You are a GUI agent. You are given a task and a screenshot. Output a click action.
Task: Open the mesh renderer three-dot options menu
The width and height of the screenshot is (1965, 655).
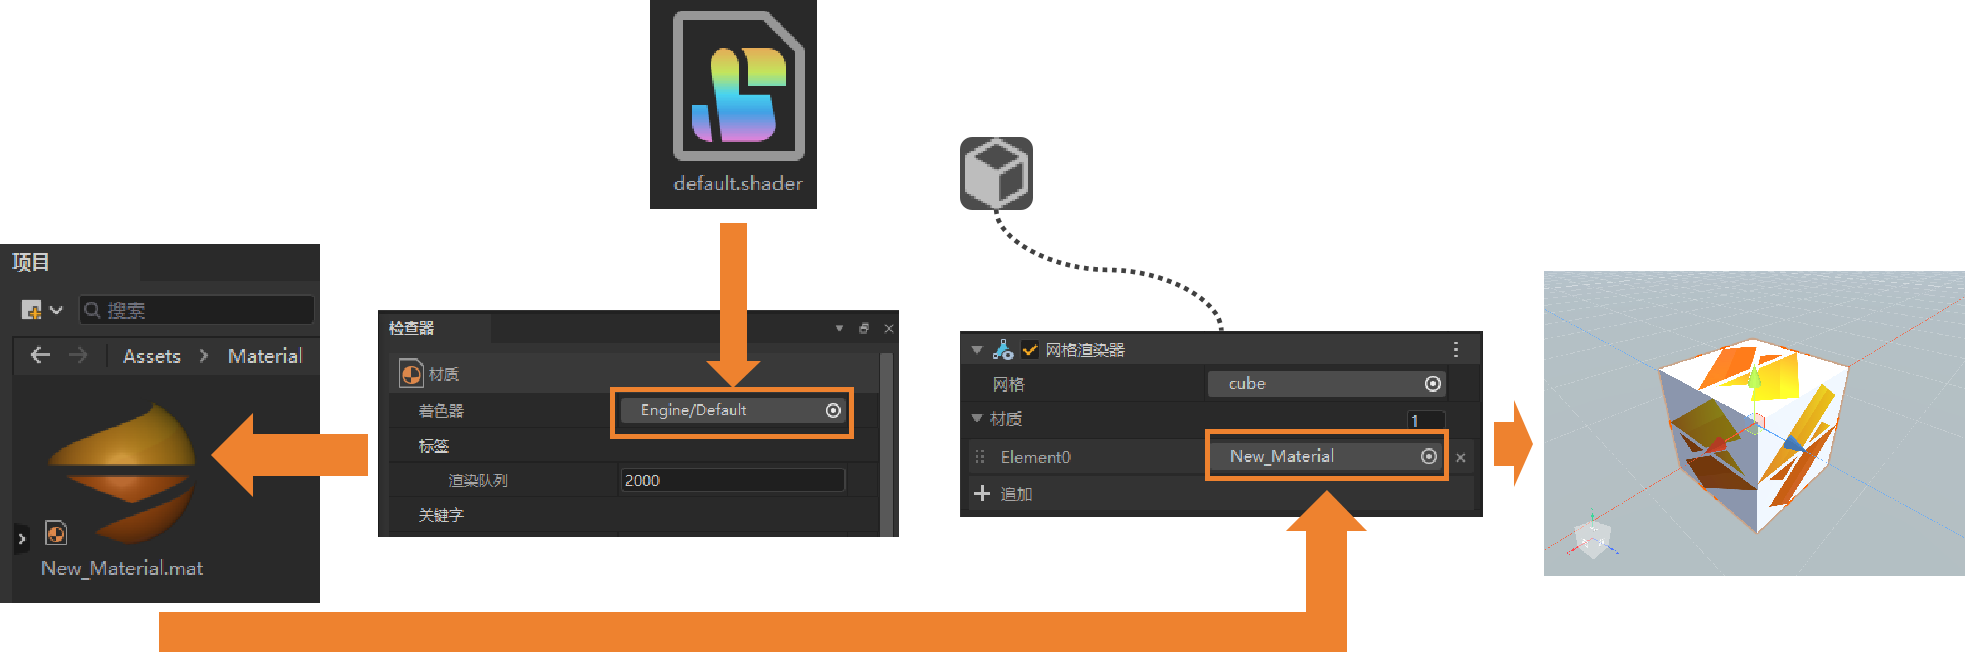[1455, 349]
